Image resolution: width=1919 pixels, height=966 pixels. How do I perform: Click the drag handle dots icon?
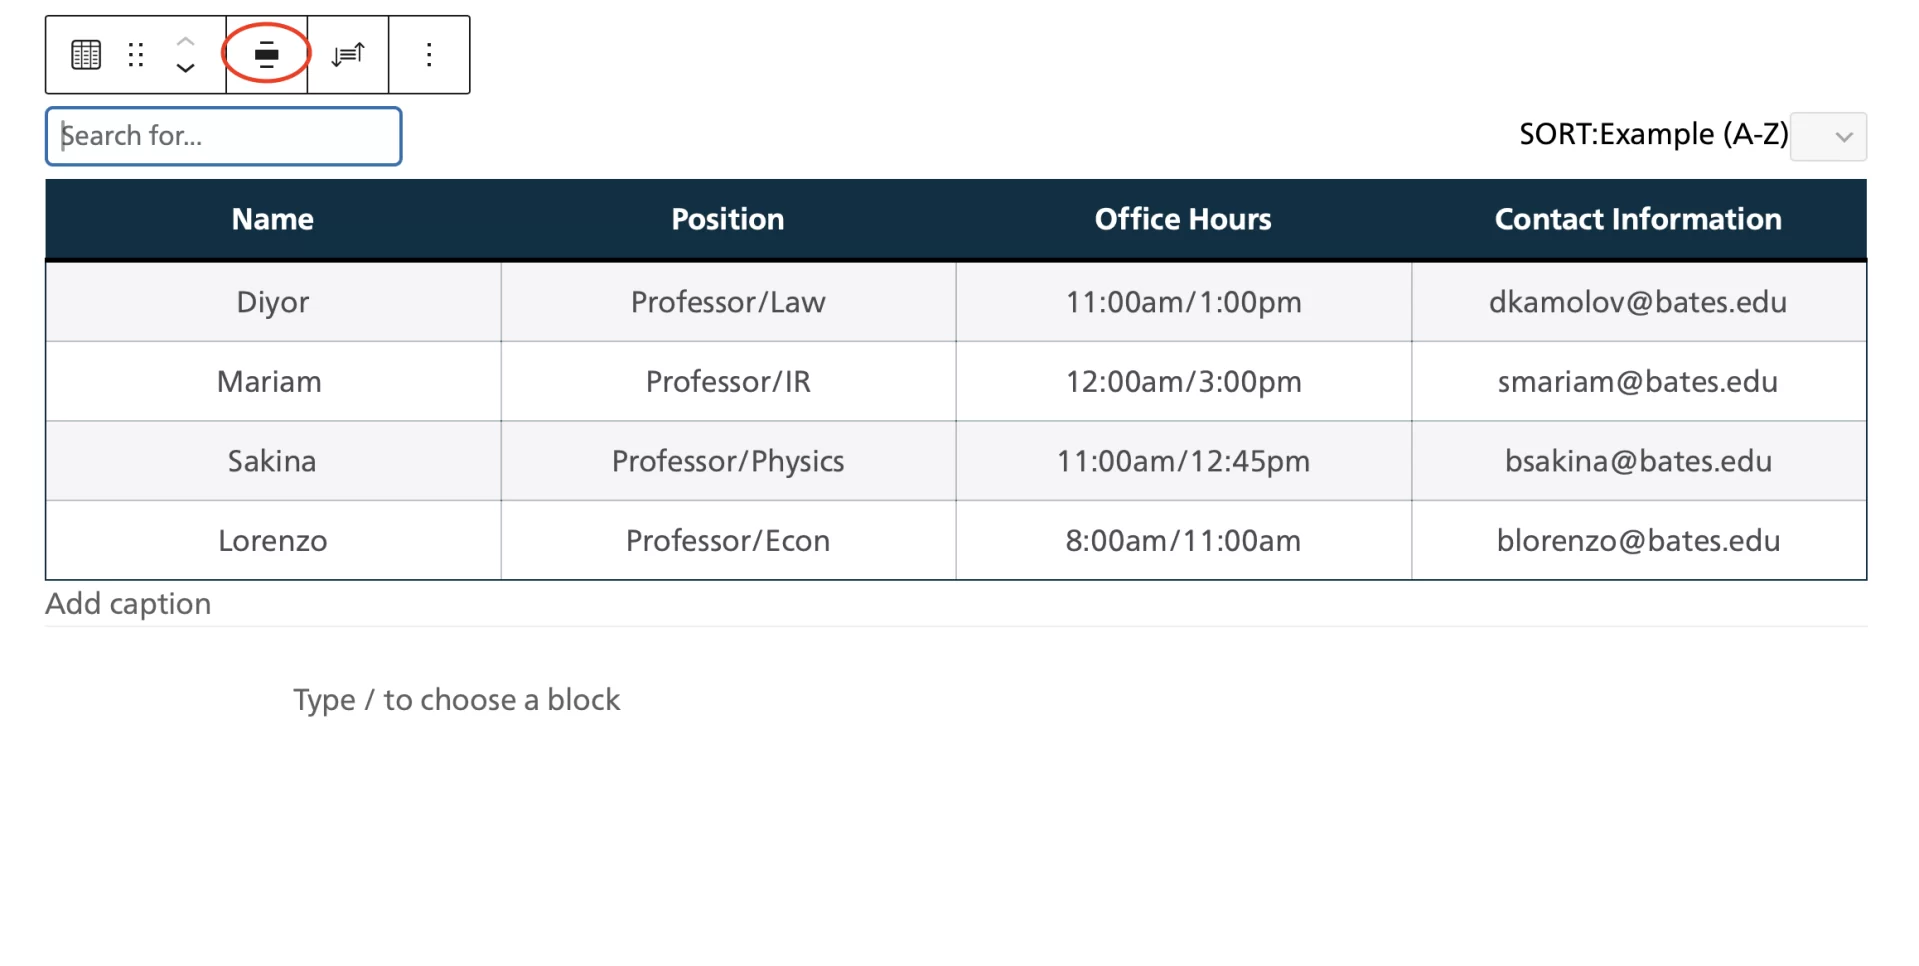click(136, 55)
